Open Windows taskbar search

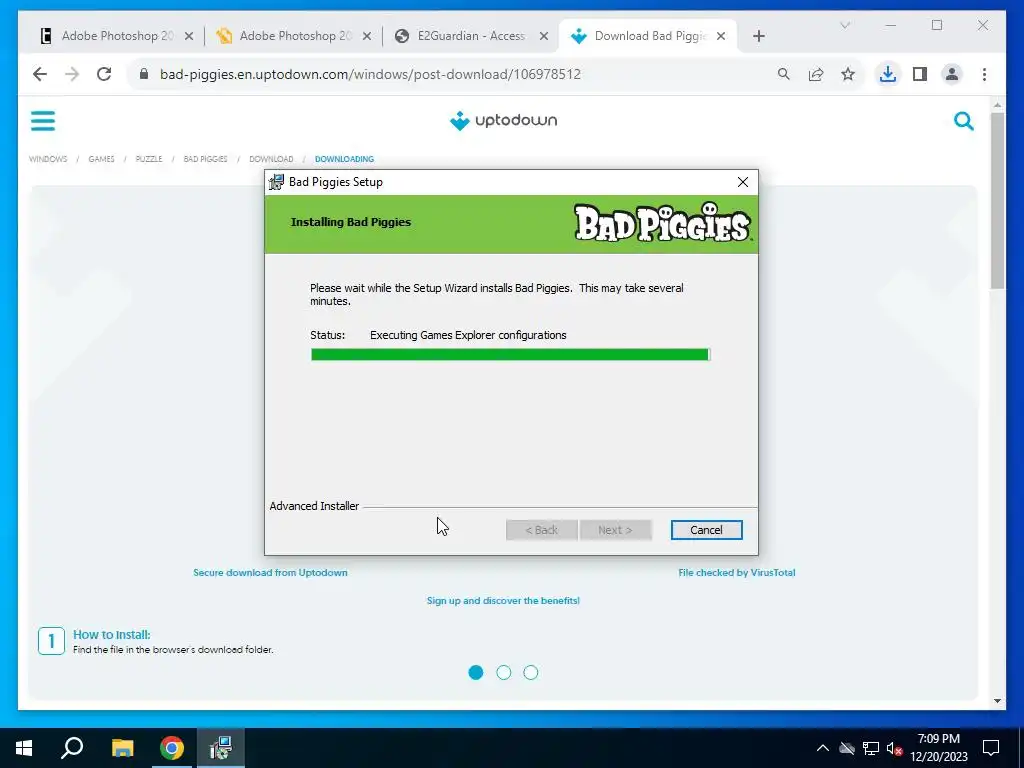tap(72, 748)
